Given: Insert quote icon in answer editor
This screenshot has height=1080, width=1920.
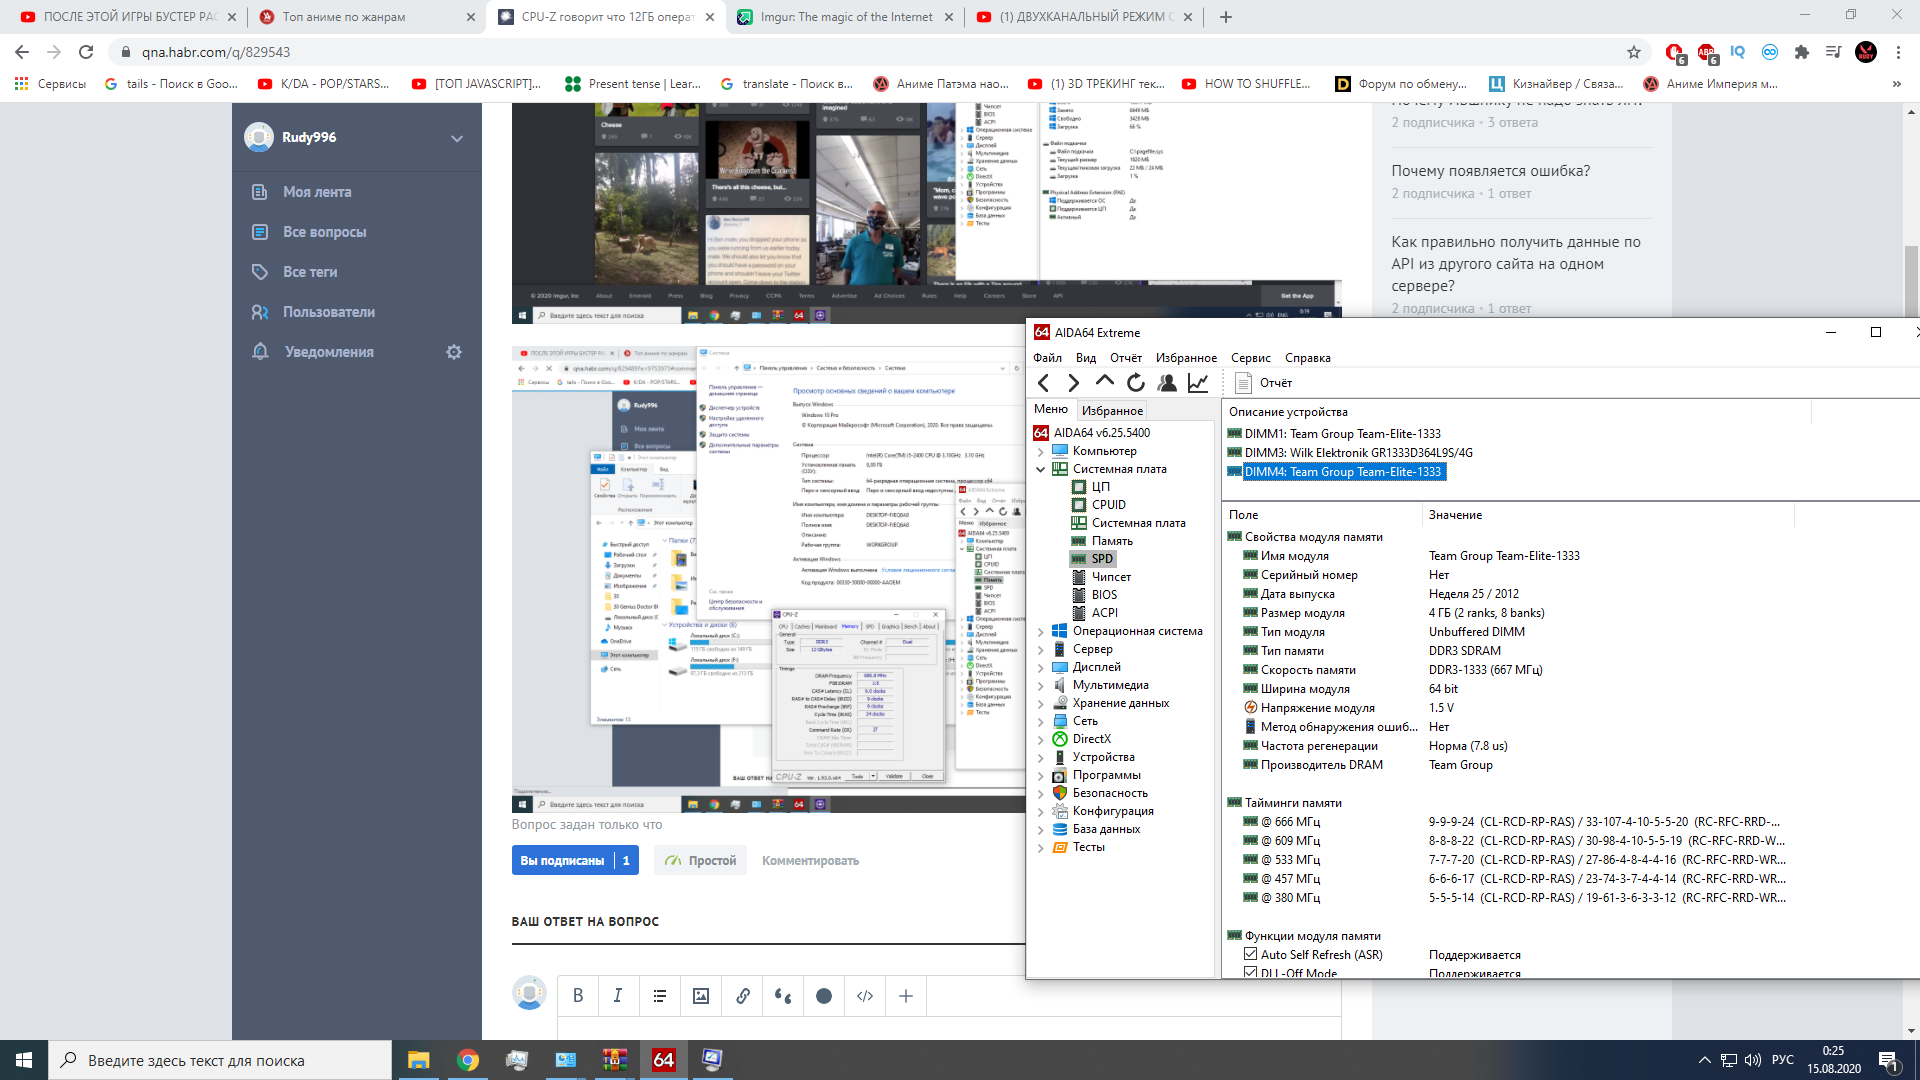Looking at the screenshot, I should (783, 996).
